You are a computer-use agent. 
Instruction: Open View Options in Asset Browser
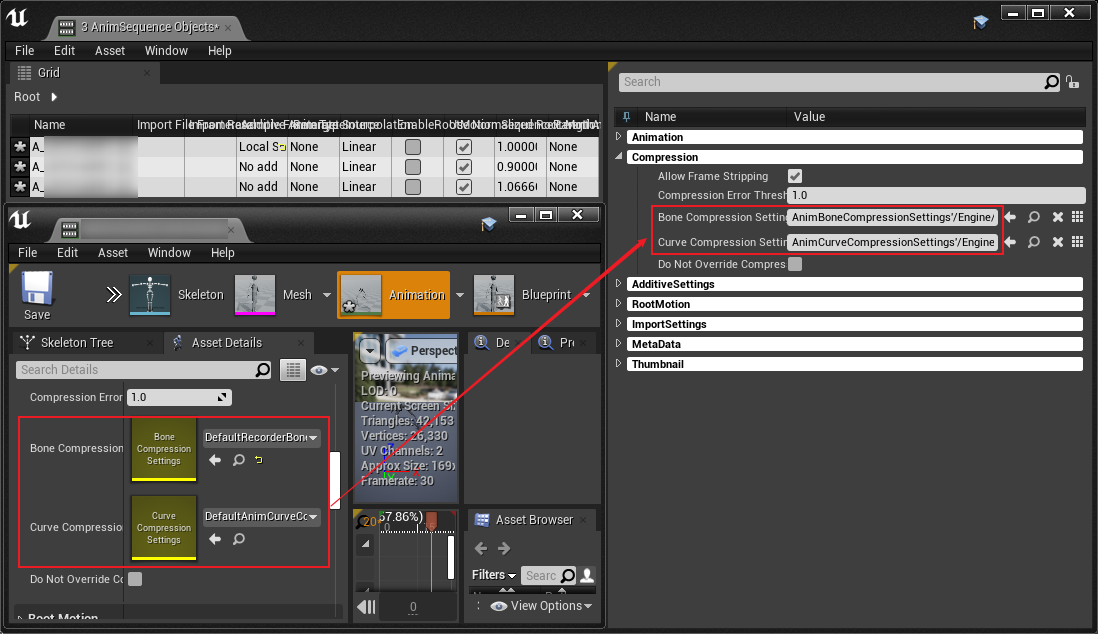[545, 606]
